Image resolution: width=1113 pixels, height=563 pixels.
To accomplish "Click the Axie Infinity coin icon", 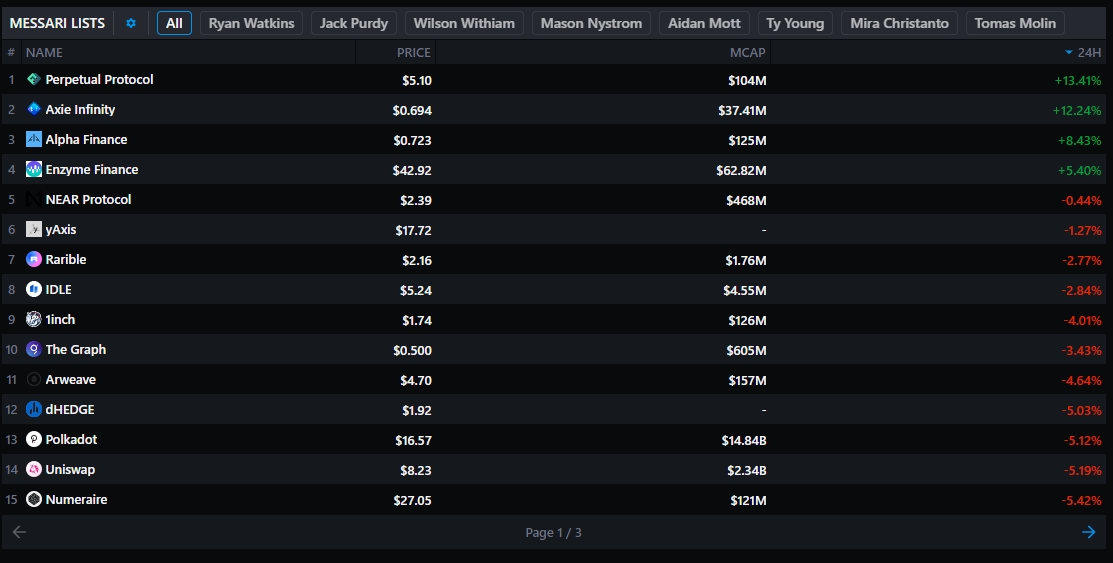I will pyautogui.click(x=33, y=109).
